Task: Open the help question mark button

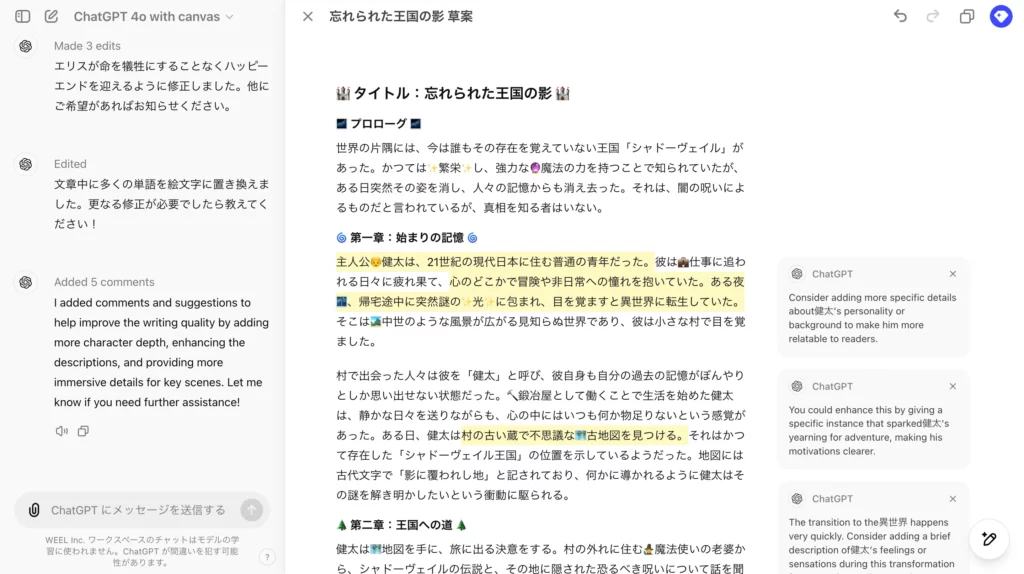Action: pyautogui.click(x=267, y=557)
